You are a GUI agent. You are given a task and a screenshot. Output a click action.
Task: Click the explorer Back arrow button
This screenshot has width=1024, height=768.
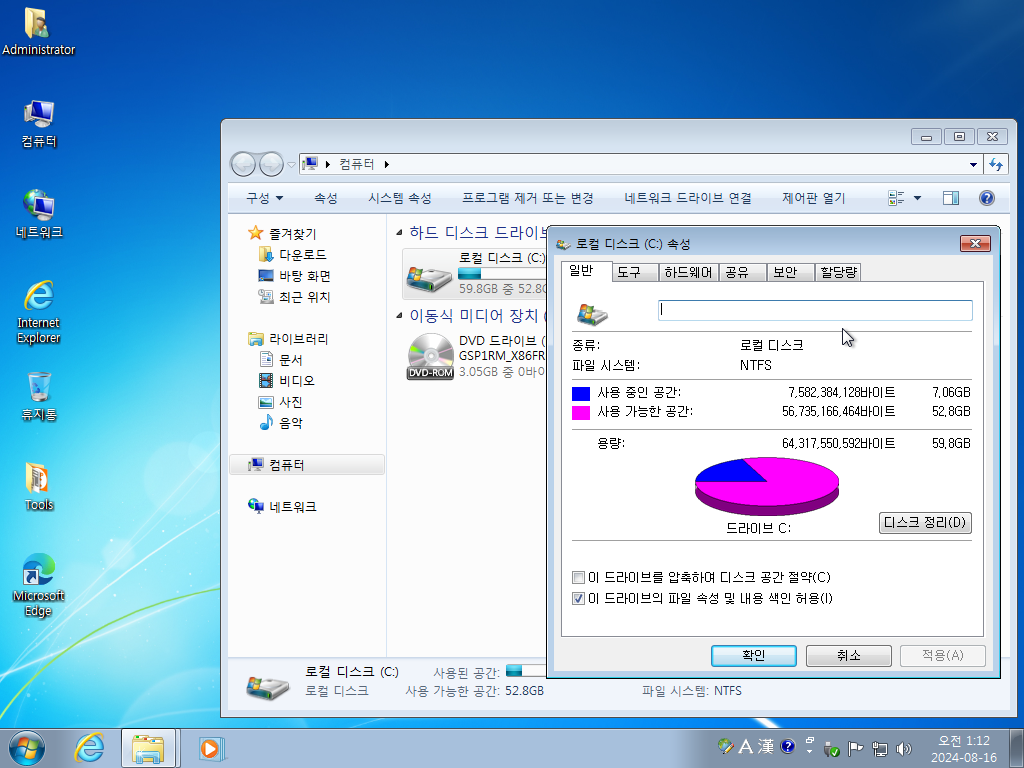coord(243,165)
